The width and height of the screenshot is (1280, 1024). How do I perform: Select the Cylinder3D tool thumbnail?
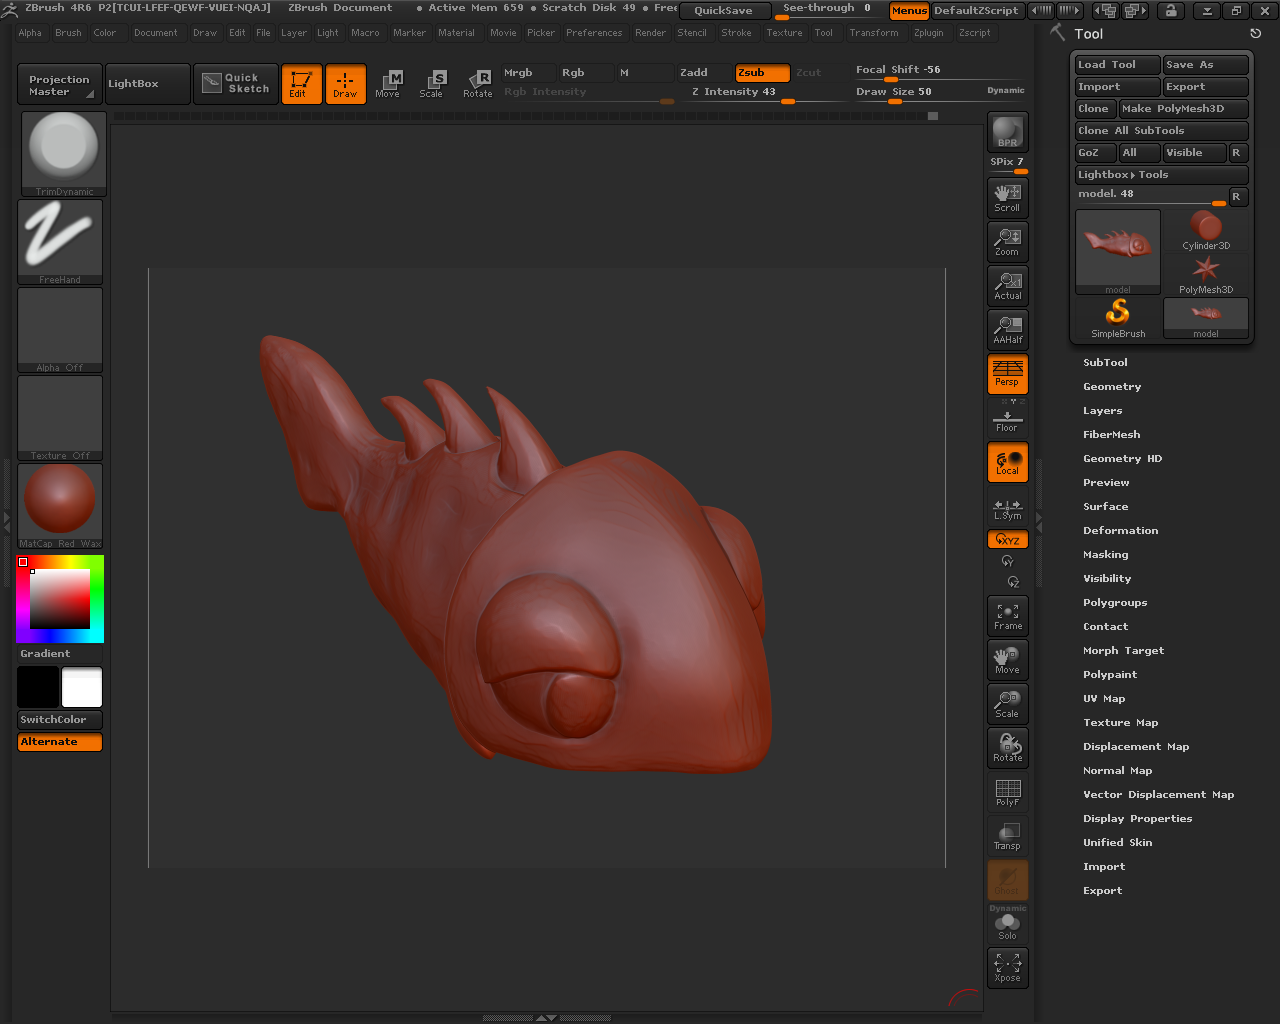(x=1206, y=231)
